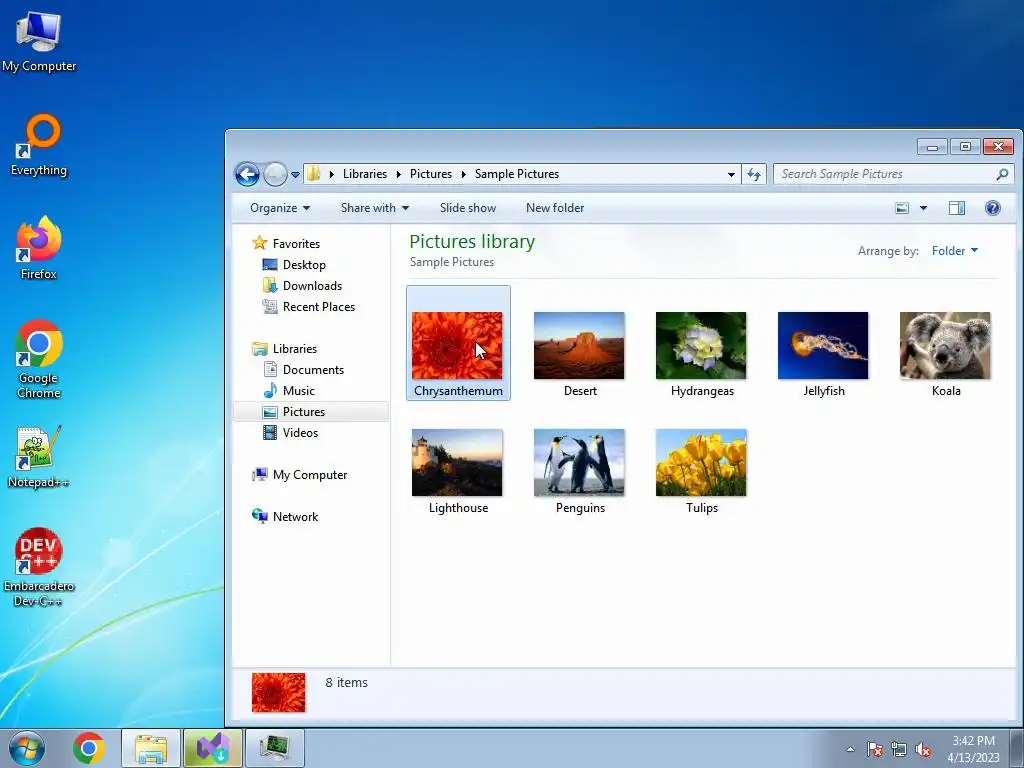This screenshot has height=768, width=1024.
Task: Select My Computer in the navigation pane
Action: coord(300,475)
